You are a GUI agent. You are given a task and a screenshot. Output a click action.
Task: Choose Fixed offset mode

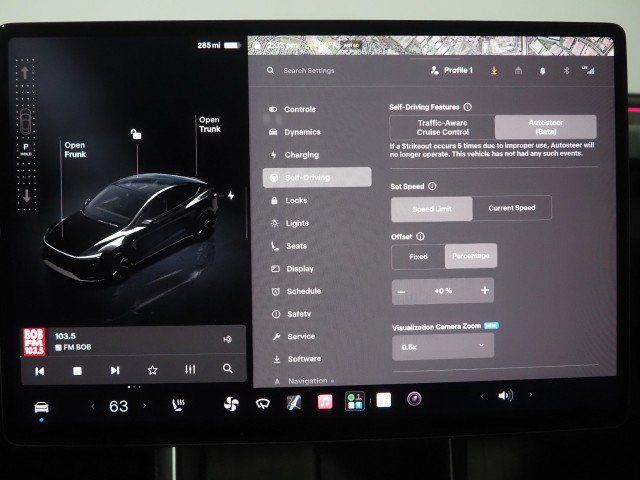(x=418, y=257)
